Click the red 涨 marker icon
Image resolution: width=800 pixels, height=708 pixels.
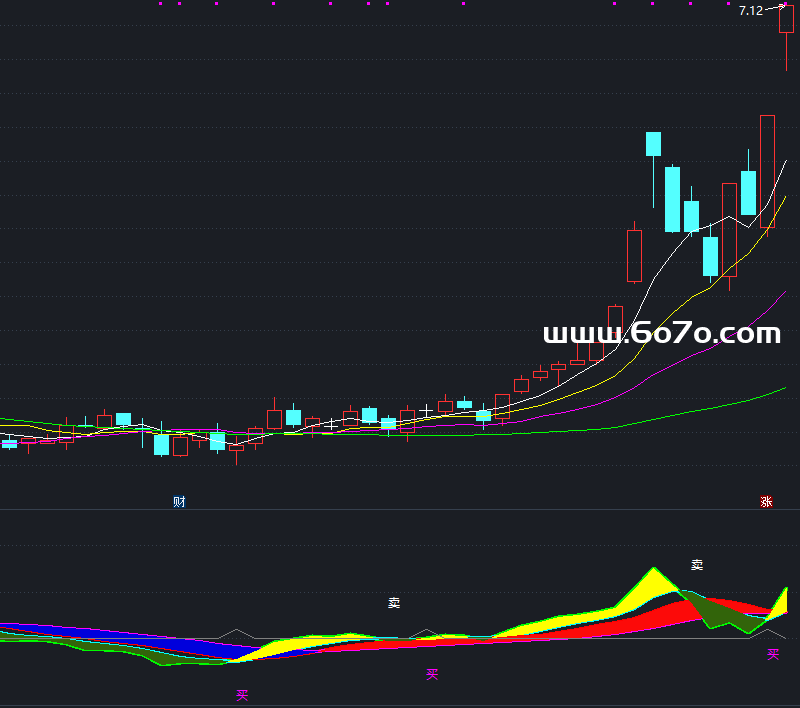pos(766,501)
